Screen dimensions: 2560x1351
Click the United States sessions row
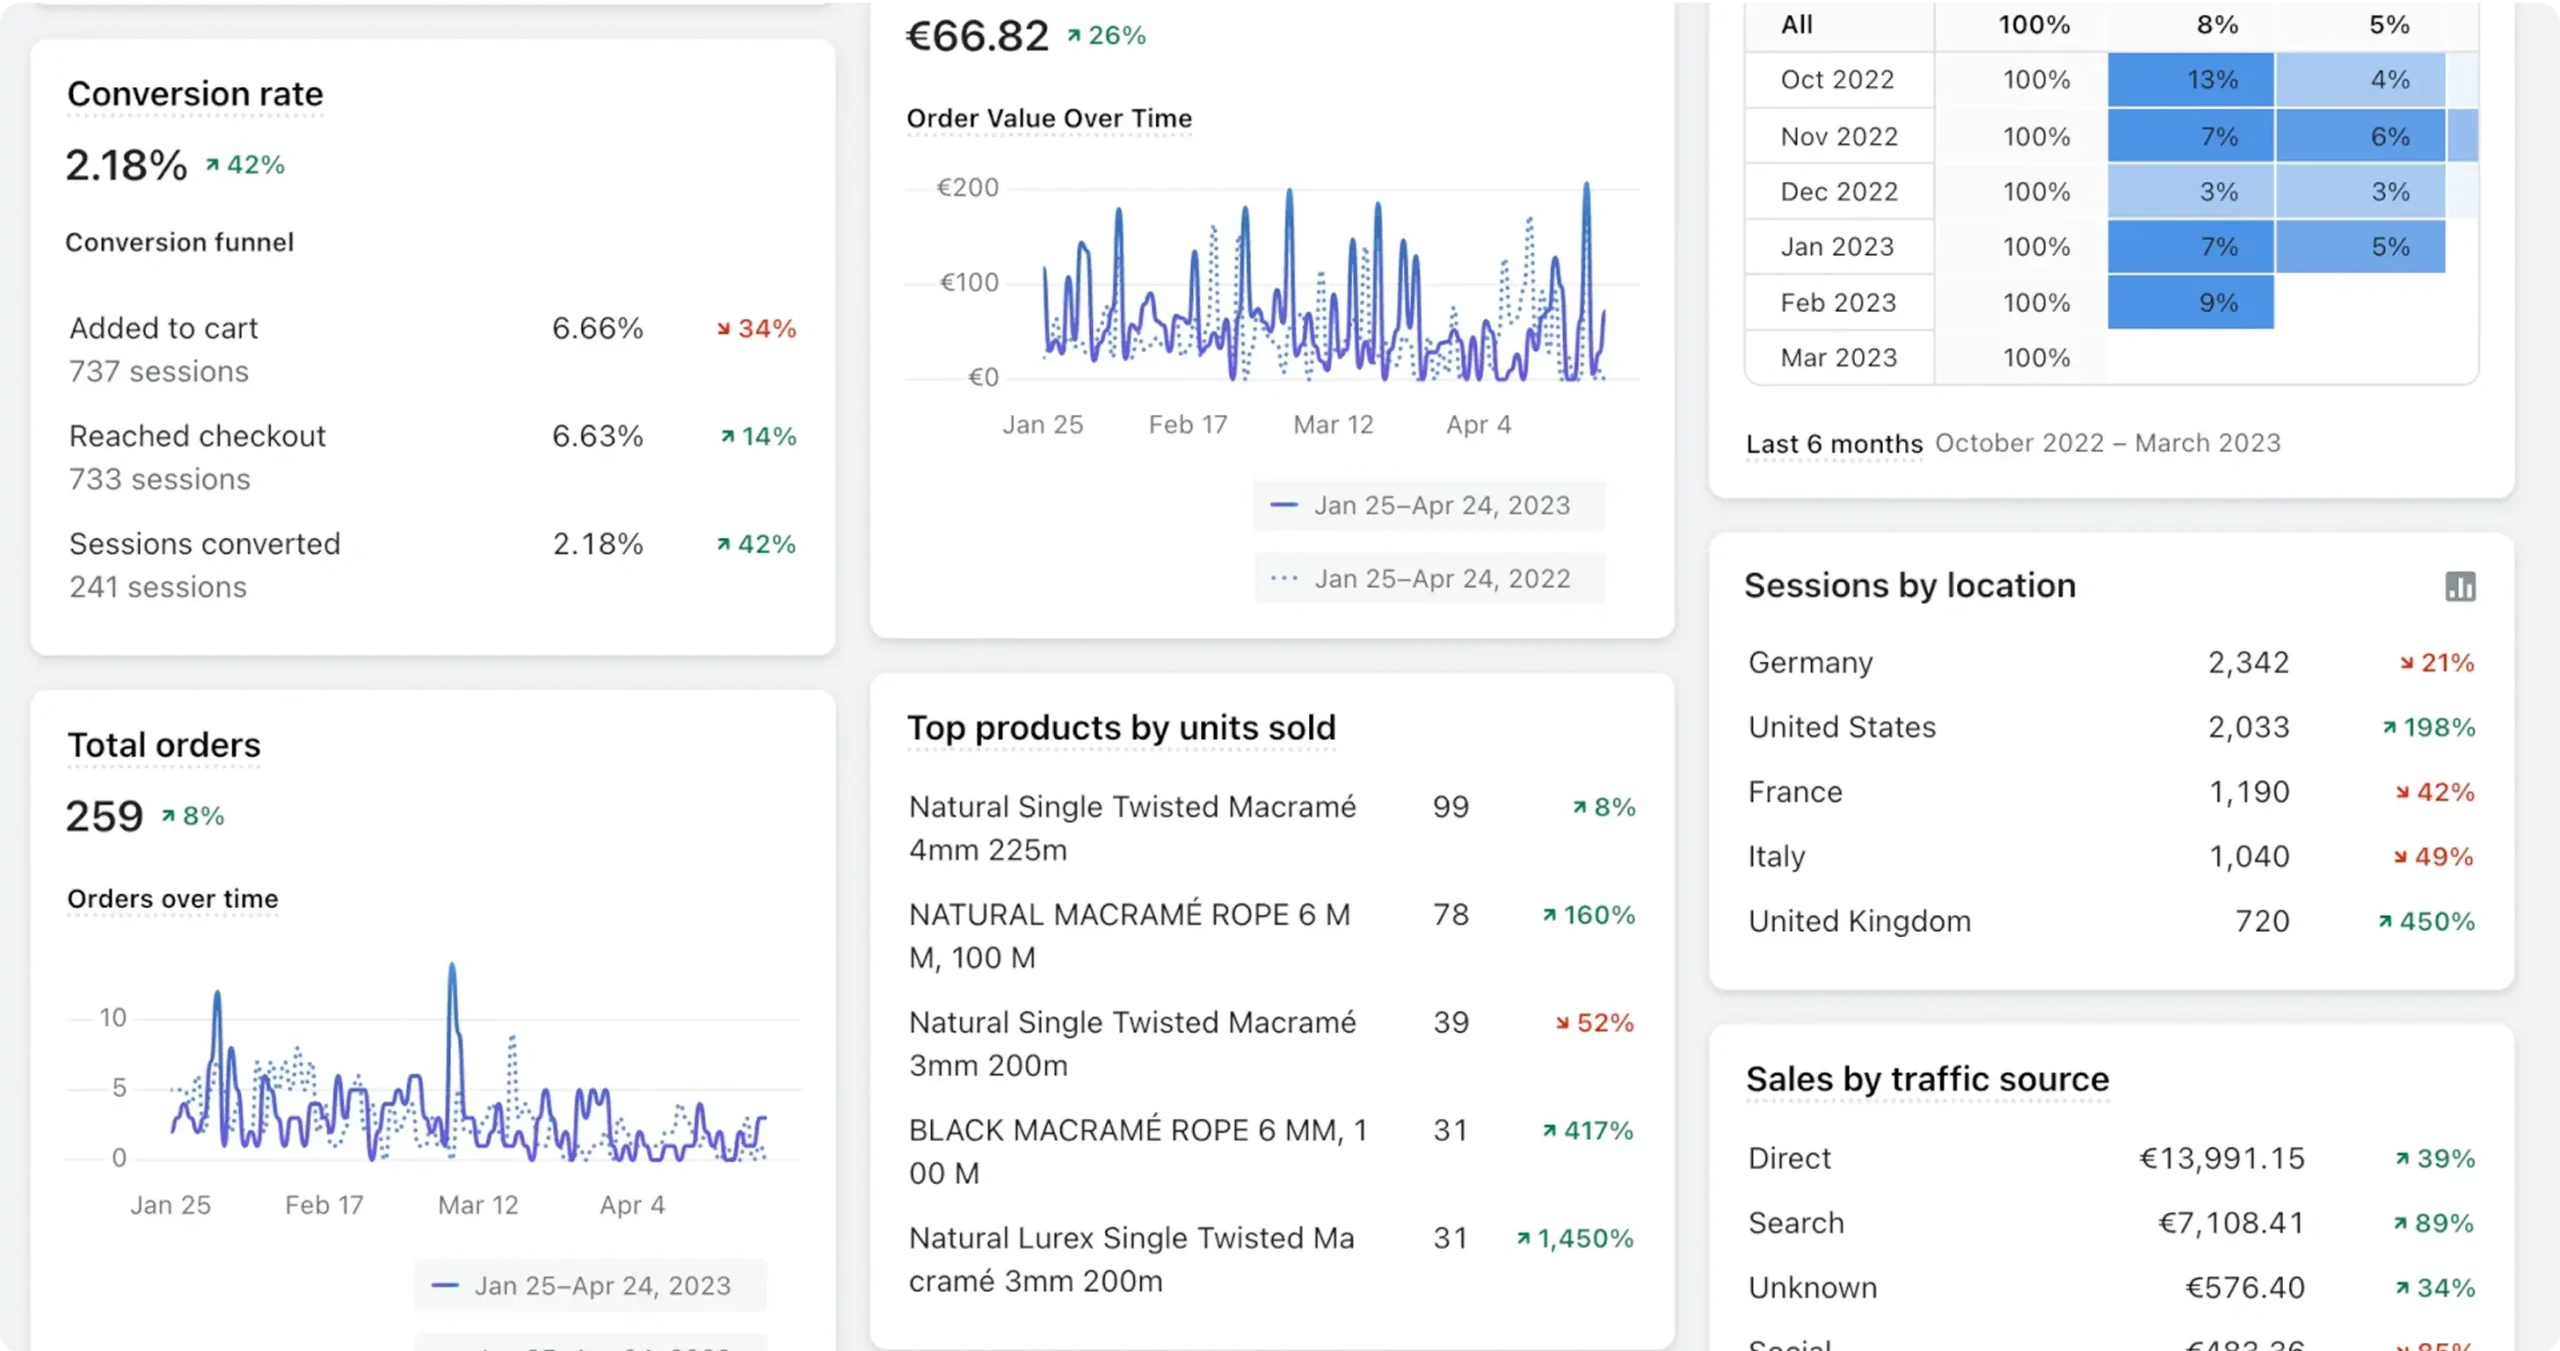pos(2111,728)
